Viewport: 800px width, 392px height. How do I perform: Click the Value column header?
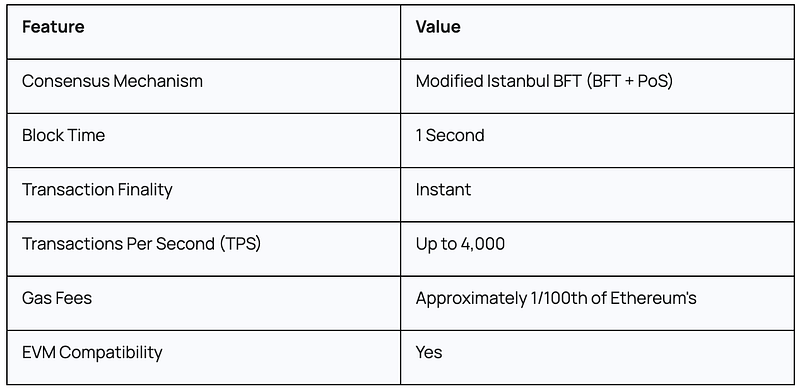coord(438,27)
